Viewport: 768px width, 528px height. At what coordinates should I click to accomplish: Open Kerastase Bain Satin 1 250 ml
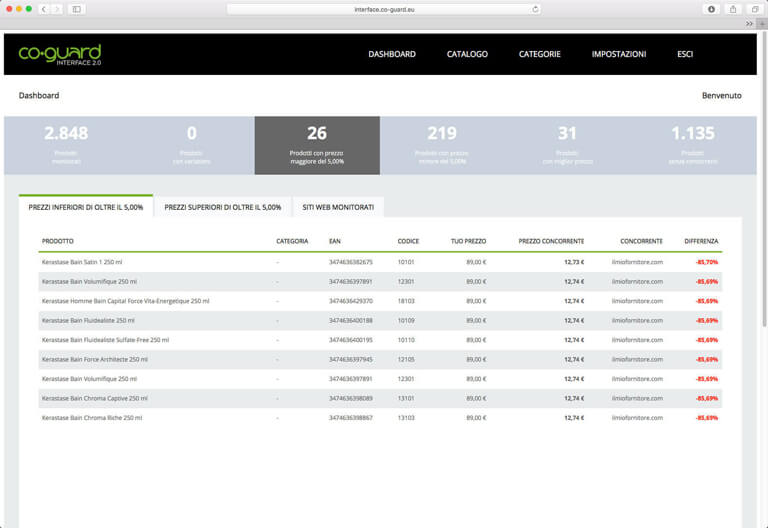click(82, 262)
